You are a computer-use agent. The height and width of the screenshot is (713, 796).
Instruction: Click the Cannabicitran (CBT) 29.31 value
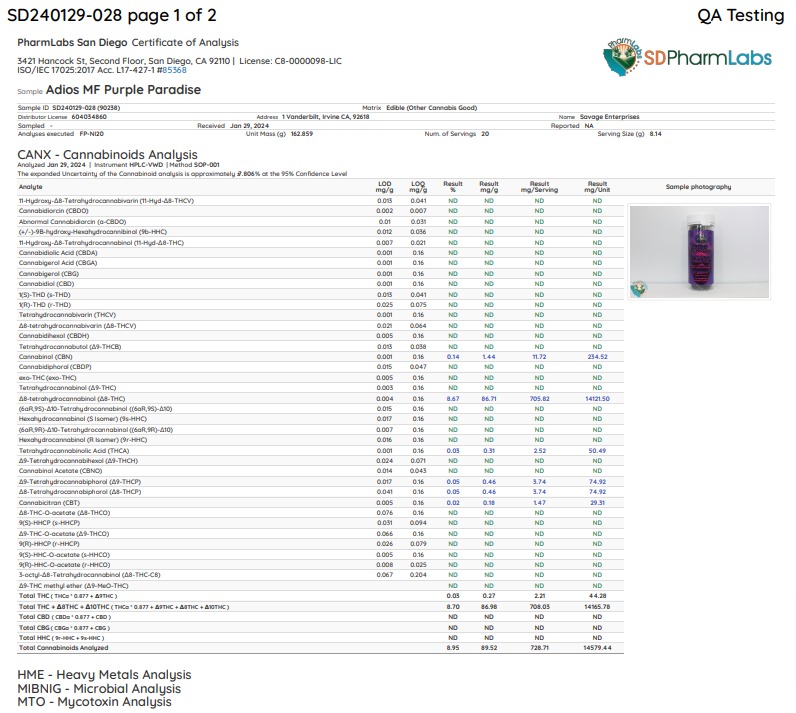tap(598, 503)
